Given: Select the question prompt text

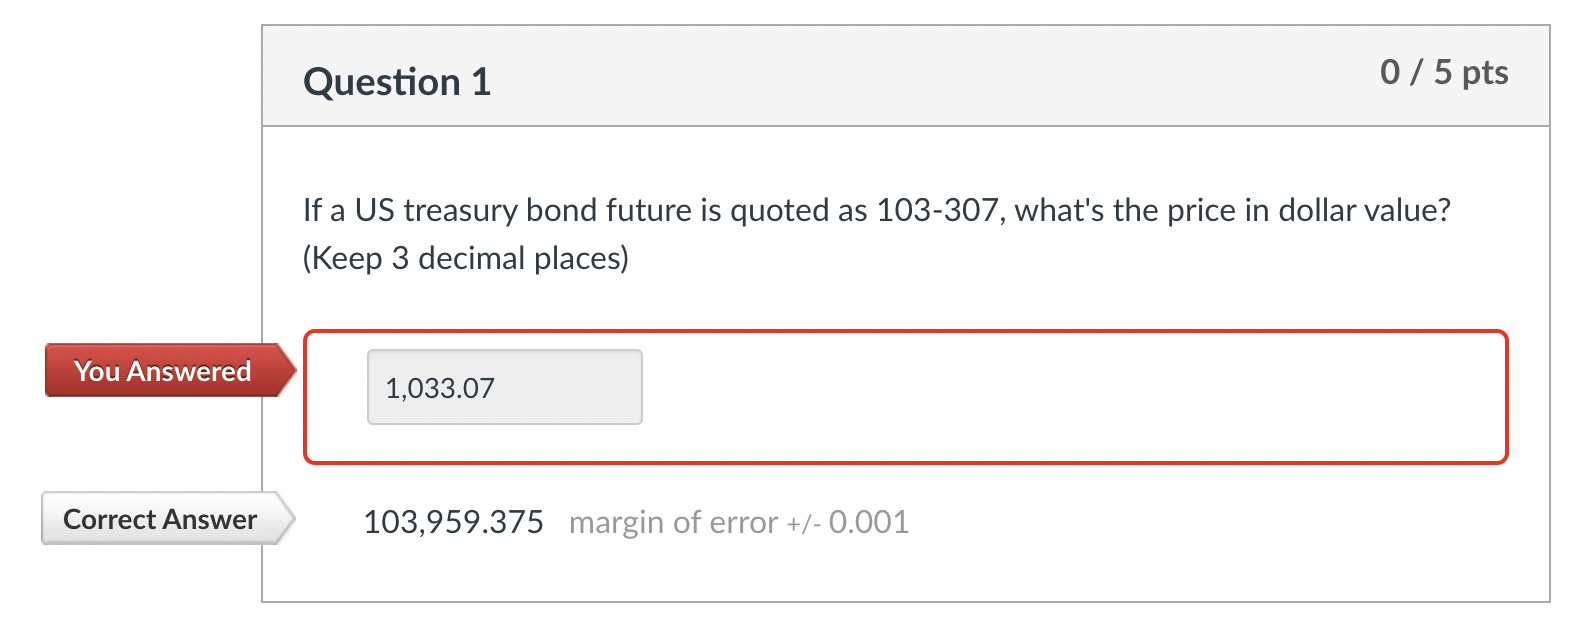Looking at the screenshot, I should [x=875, y=210].
